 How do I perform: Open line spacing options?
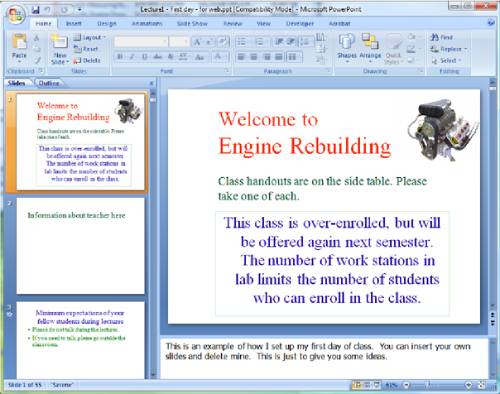[x=305, y=42]
